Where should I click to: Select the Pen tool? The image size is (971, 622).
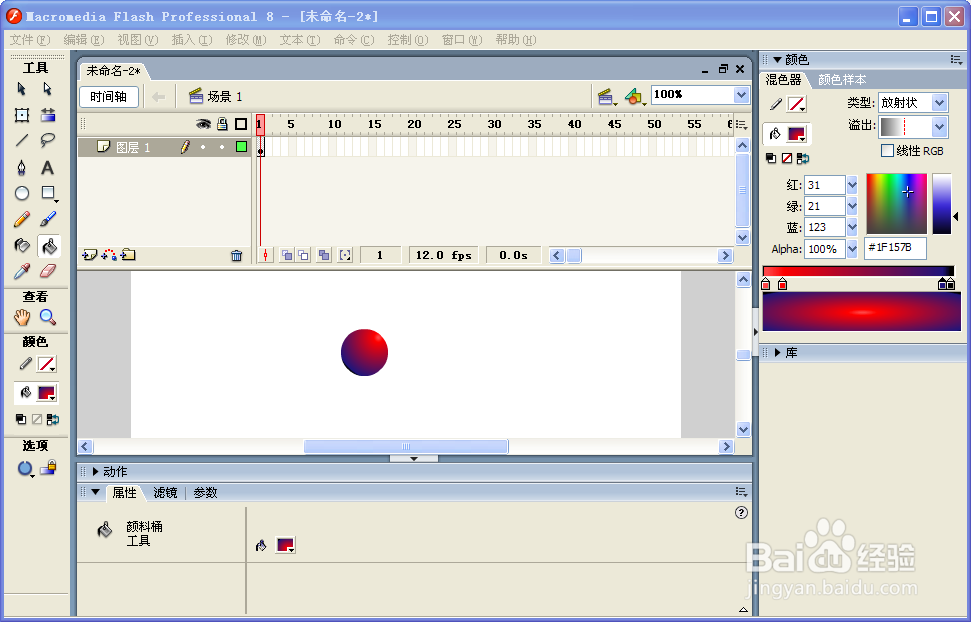pos(22,167)
